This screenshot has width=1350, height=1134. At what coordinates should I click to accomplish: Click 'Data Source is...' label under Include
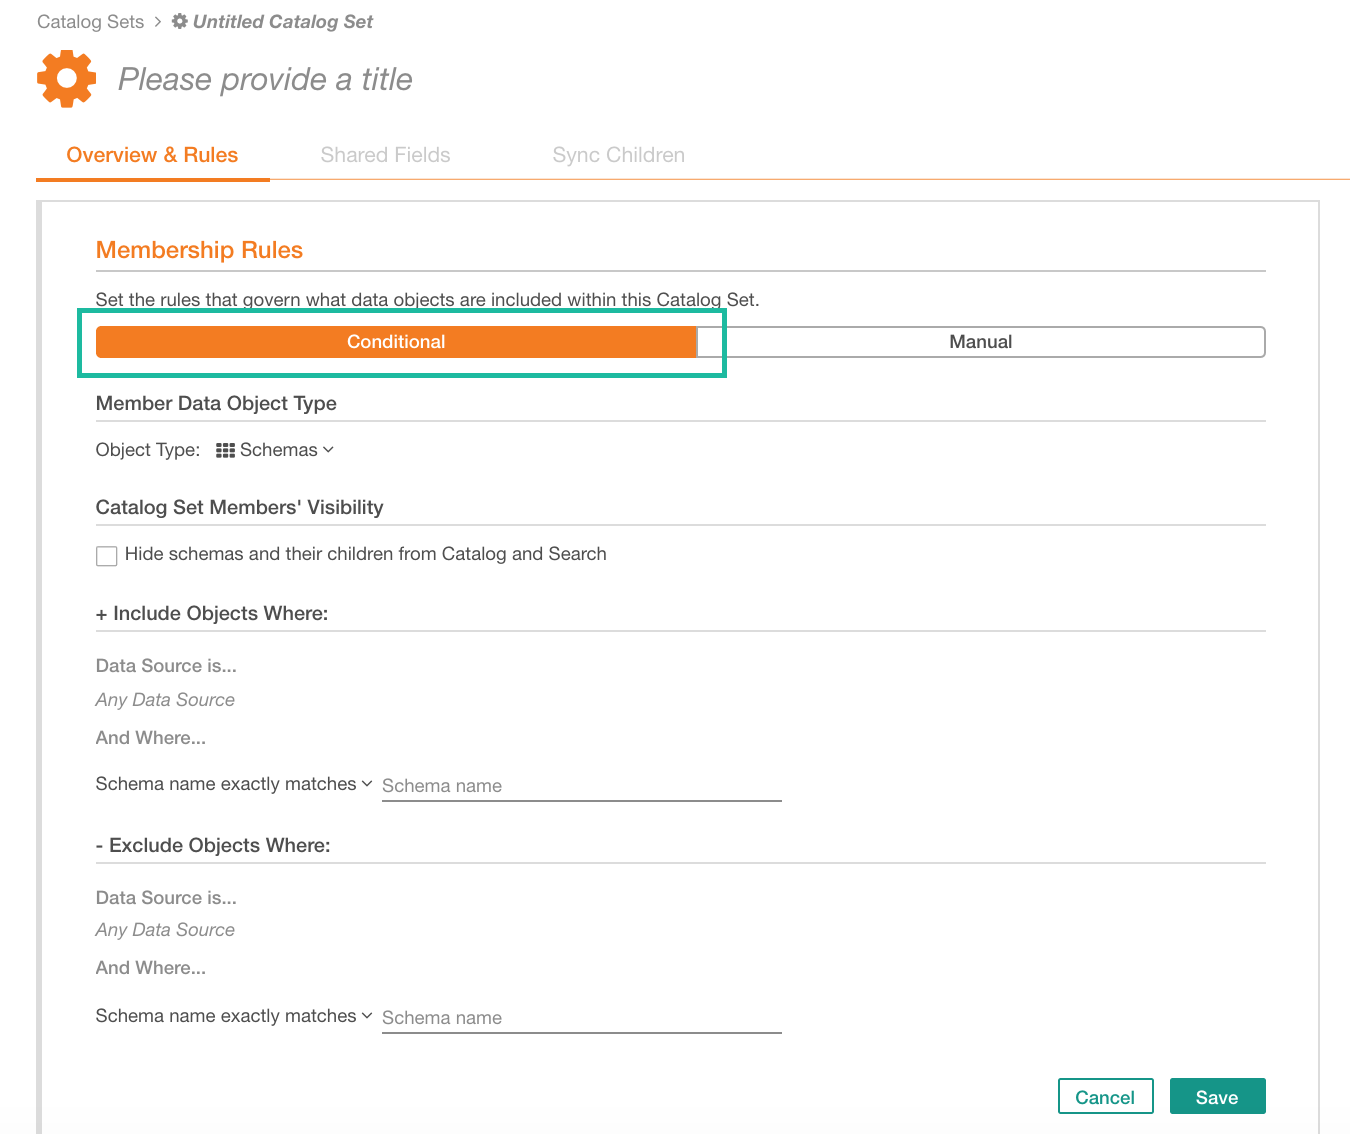pyautogui.click(x=166, y=666)
